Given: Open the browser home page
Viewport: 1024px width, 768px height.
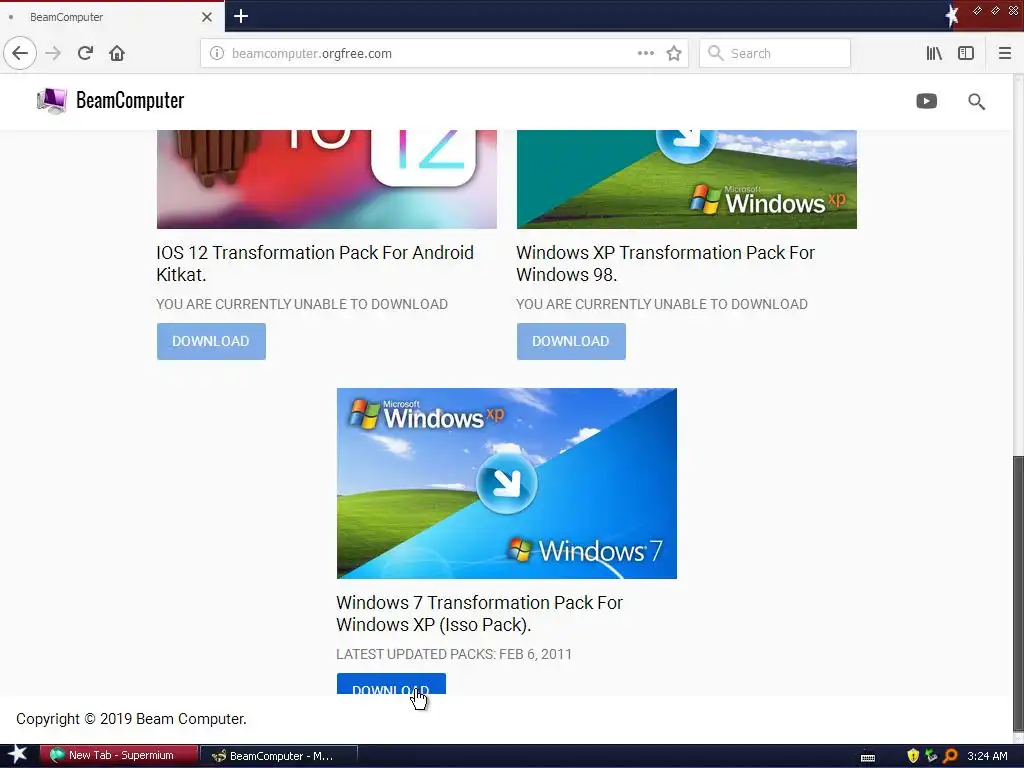Looking at the screenshot, I should (x=117, y=53).
